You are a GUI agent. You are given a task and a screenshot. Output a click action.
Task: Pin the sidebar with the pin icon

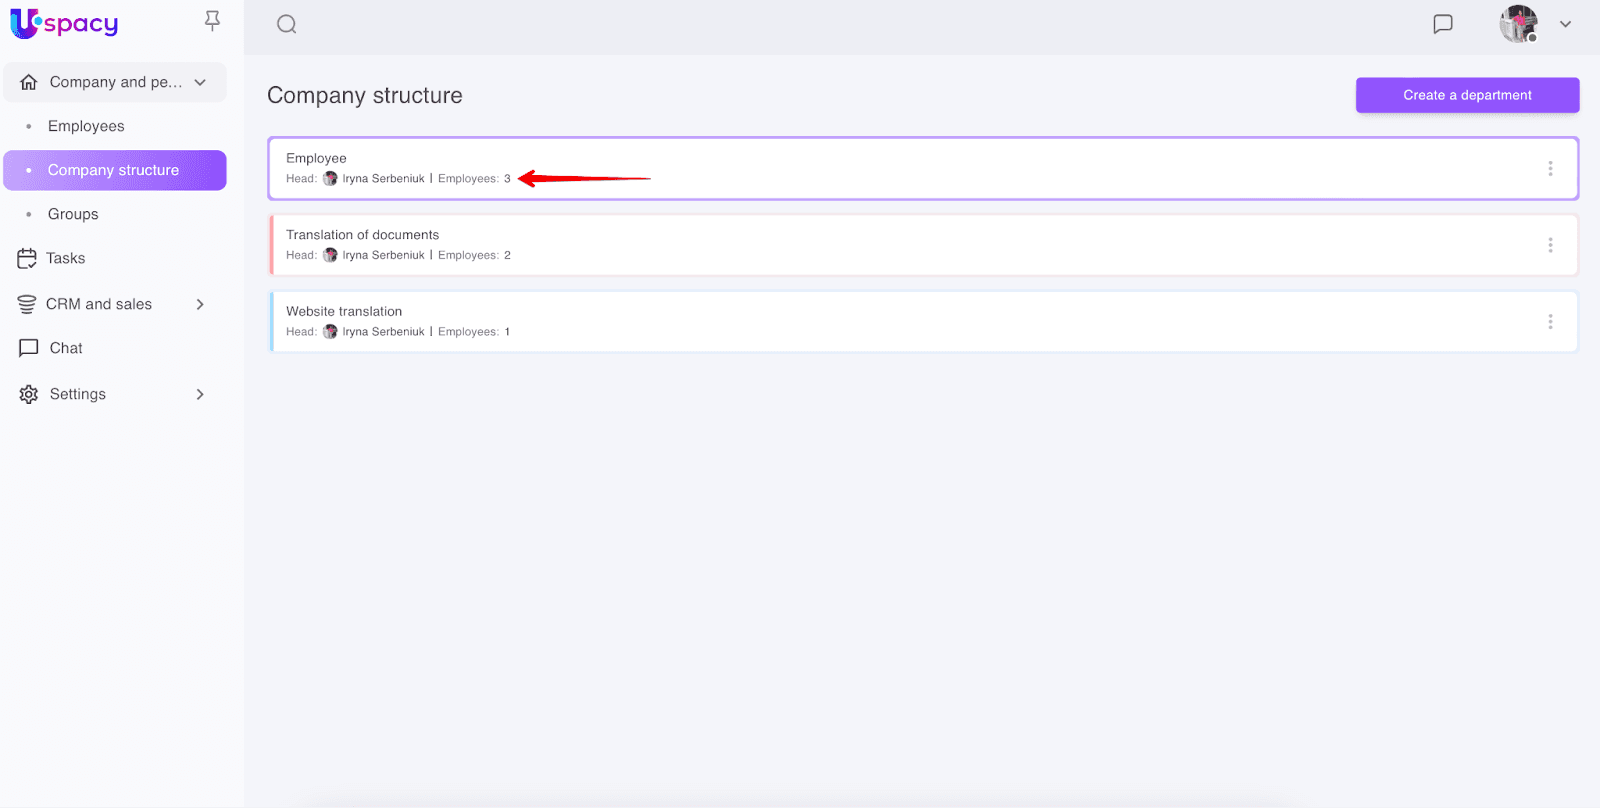[212, 21]
